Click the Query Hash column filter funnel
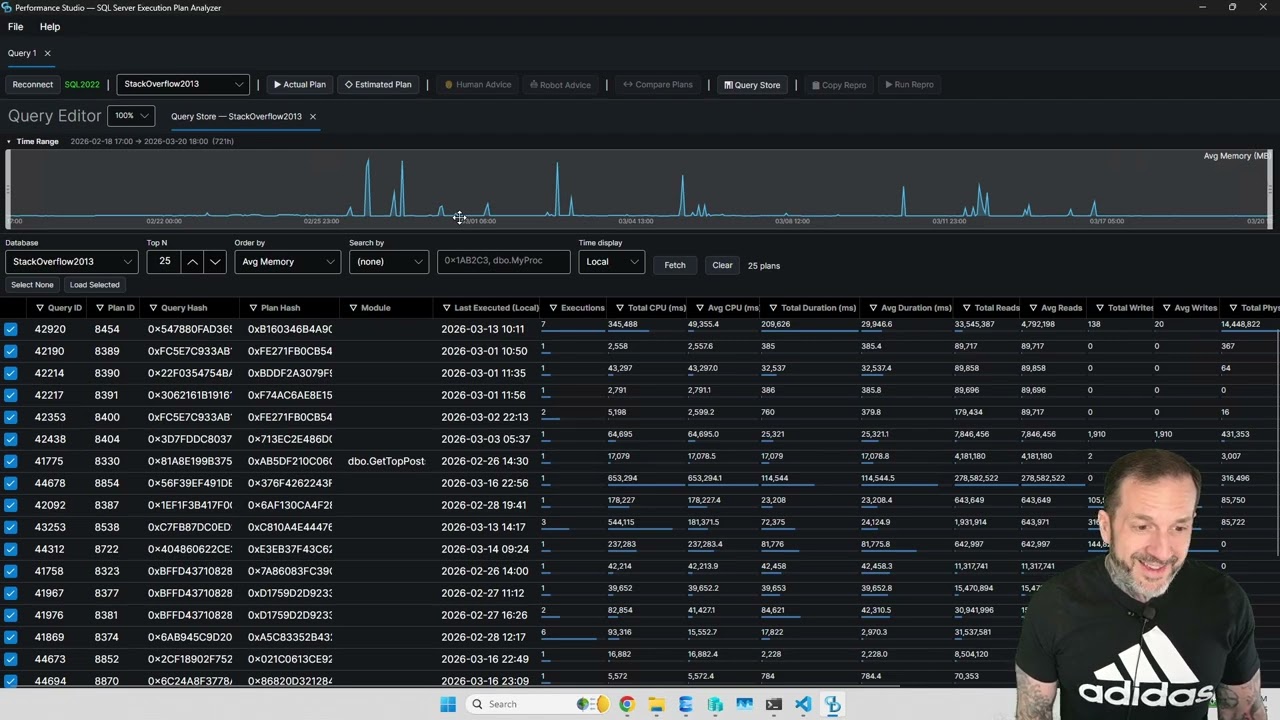 [153, 308]
